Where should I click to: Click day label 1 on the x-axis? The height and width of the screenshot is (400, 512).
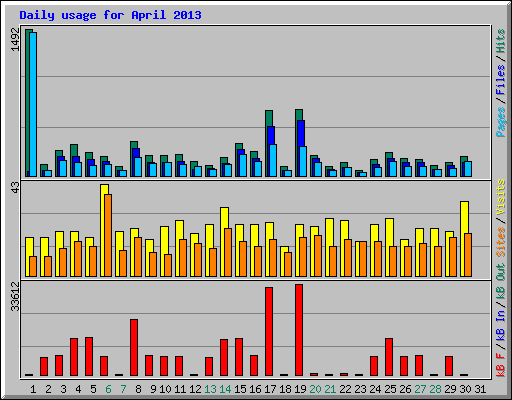click(33, 389)
